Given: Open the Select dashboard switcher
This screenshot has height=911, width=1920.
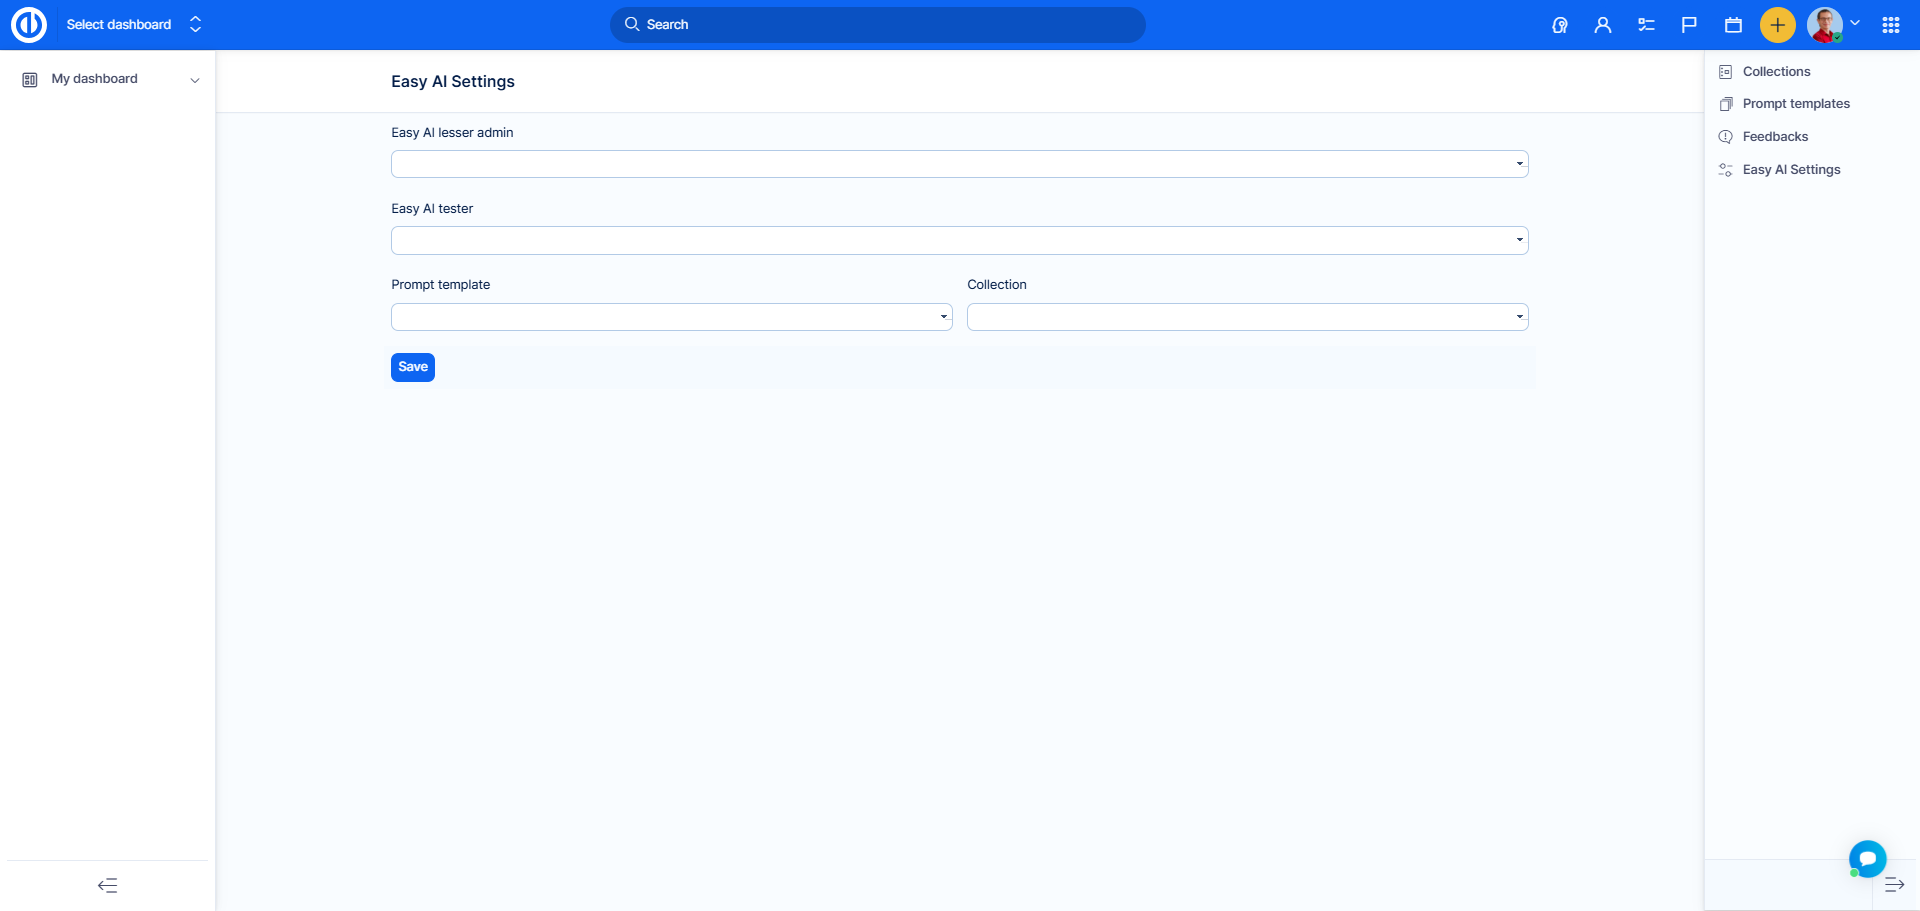Looking at the screenshot, I should tap(134, 25).
